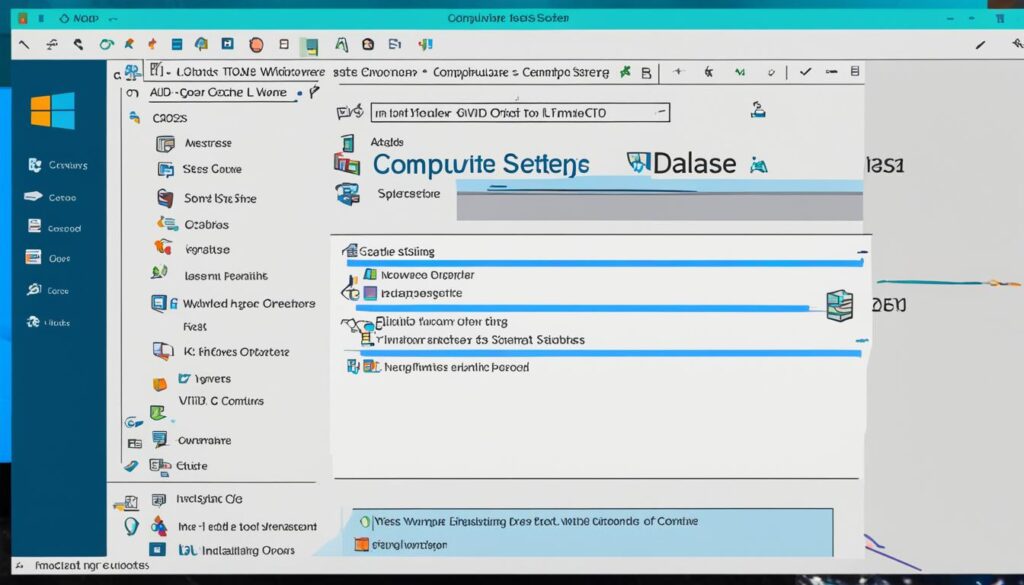Click the bold B icon in header toolbar
The image size is (1024, 585).
(x=645, y=72)
